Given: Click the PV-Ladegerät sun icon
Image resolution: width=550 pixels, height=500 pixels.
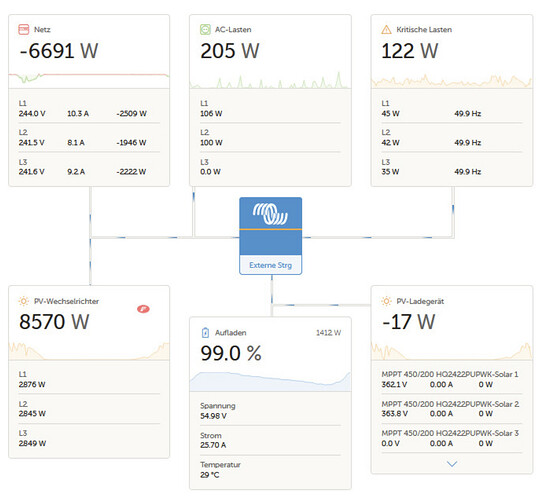Looking at the screenshot, I should coord(386,301).
